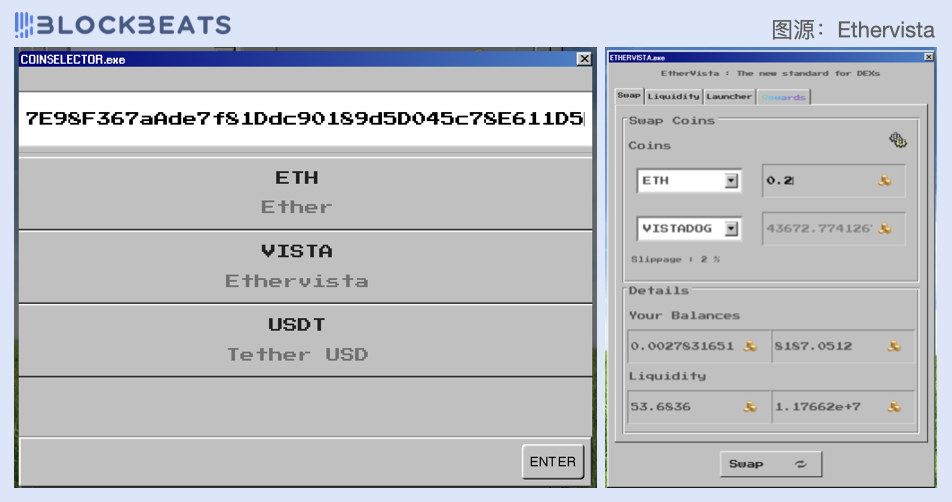Screen dimensions: 952x502
Task: Expand the ETH coin dropdown arrow
Action: pyautogui.click(x=731, y=181)
